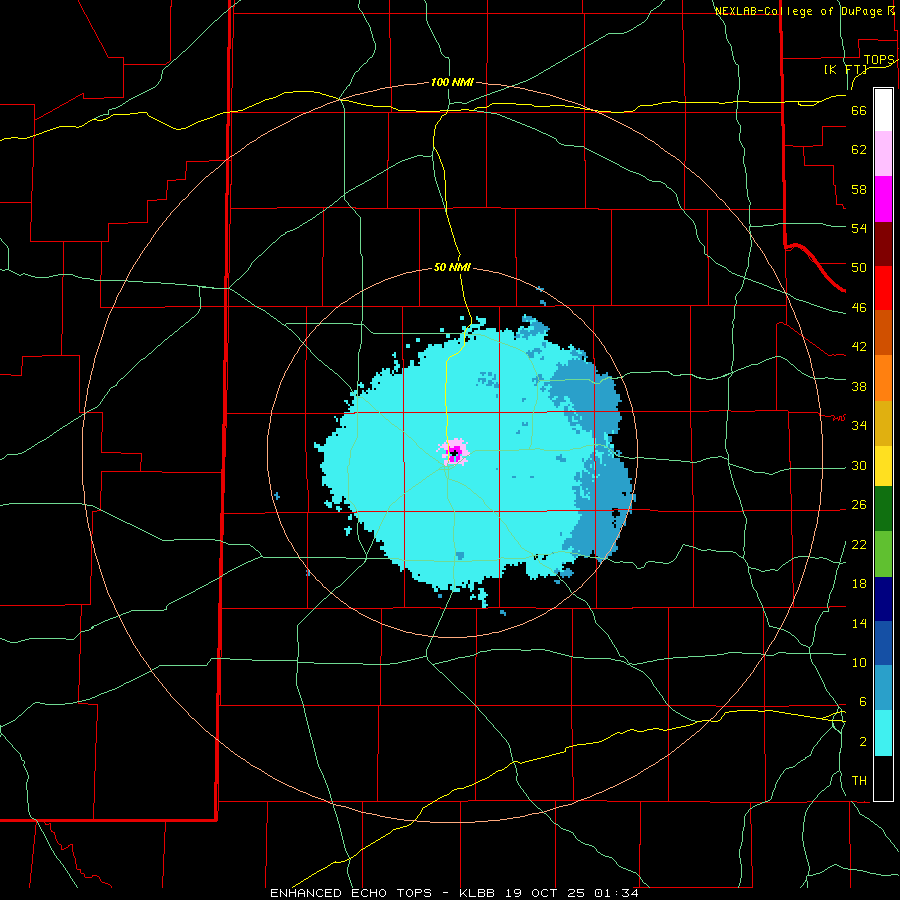This screenshot has height=900, width=900.
Task: Click the legend value '22'
Action: click(859, 544)
